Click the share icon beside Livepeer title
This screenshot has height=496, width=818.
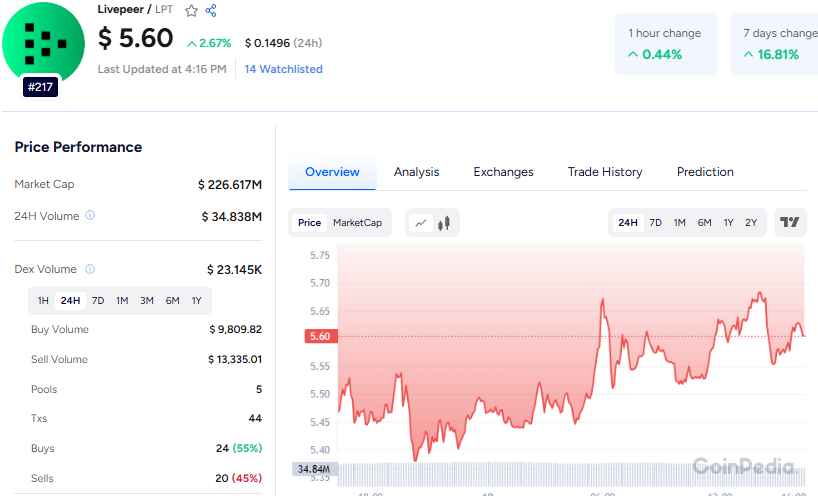[x=211, y=10]
